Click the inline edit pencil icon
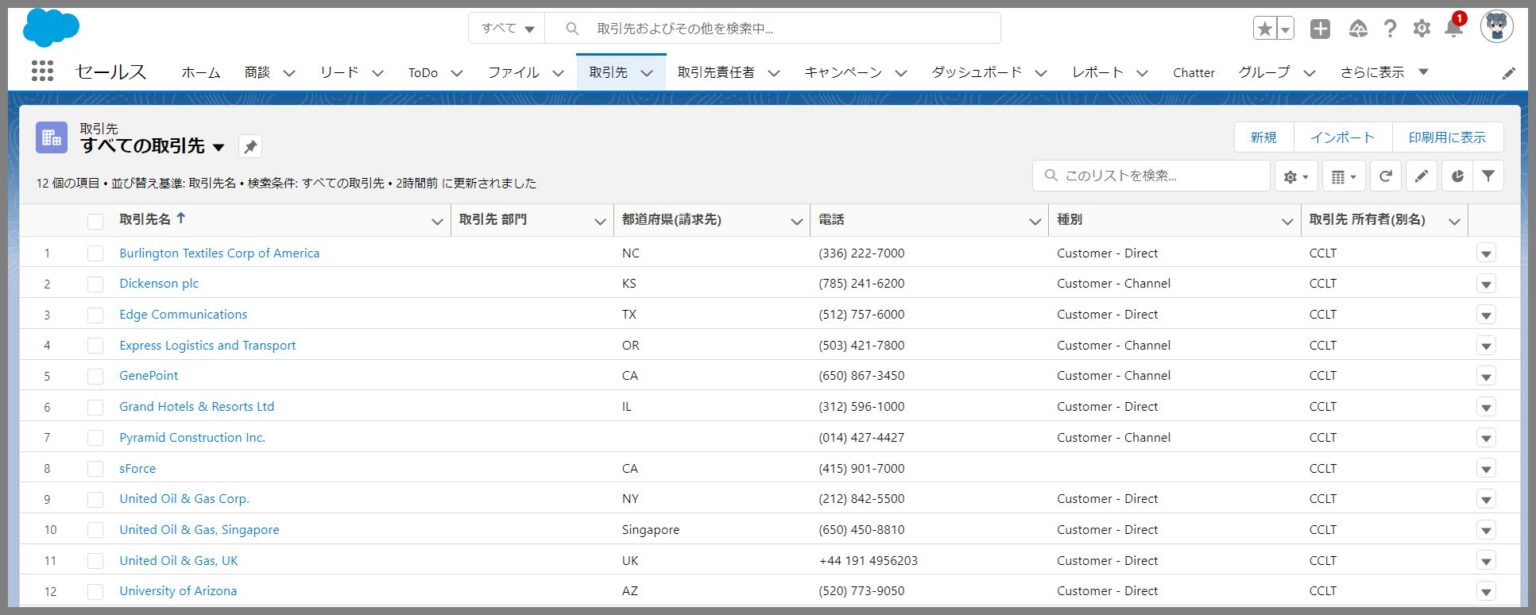The height and width of the screenshot is (615, 1536). point(1421,175)
